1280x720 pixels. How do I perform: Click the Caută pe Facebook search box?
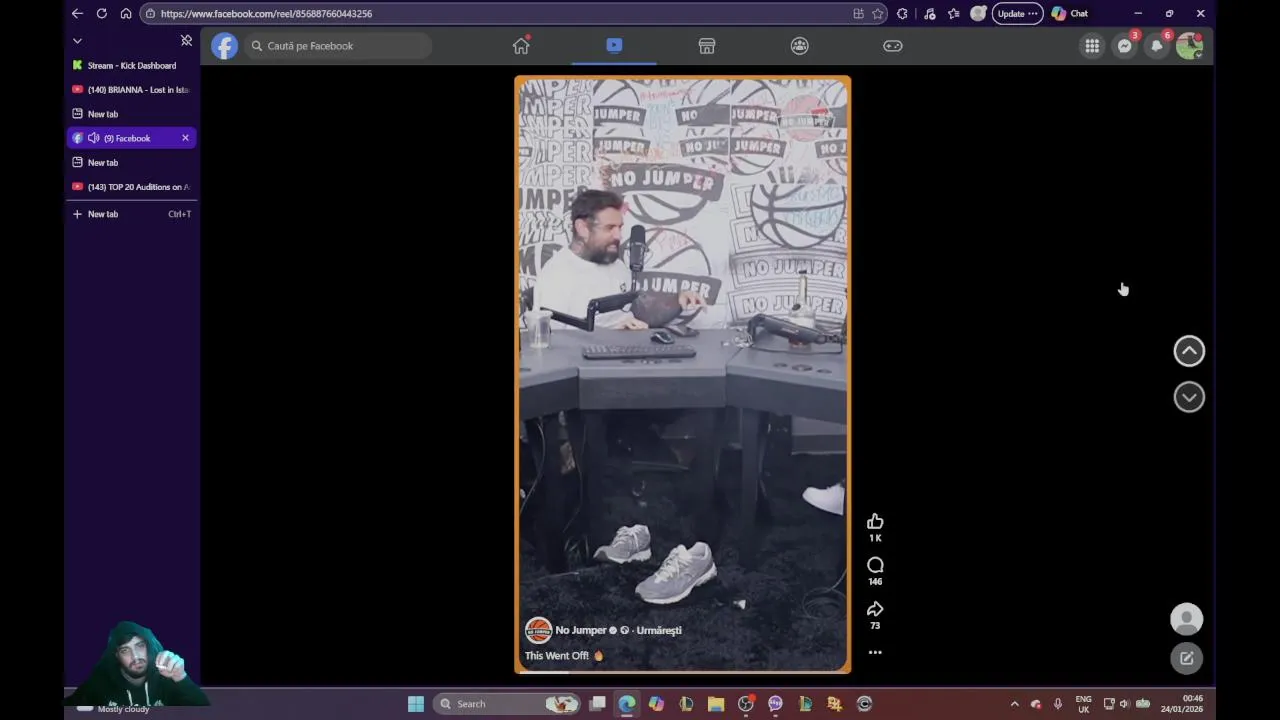(x=338, y=46)
